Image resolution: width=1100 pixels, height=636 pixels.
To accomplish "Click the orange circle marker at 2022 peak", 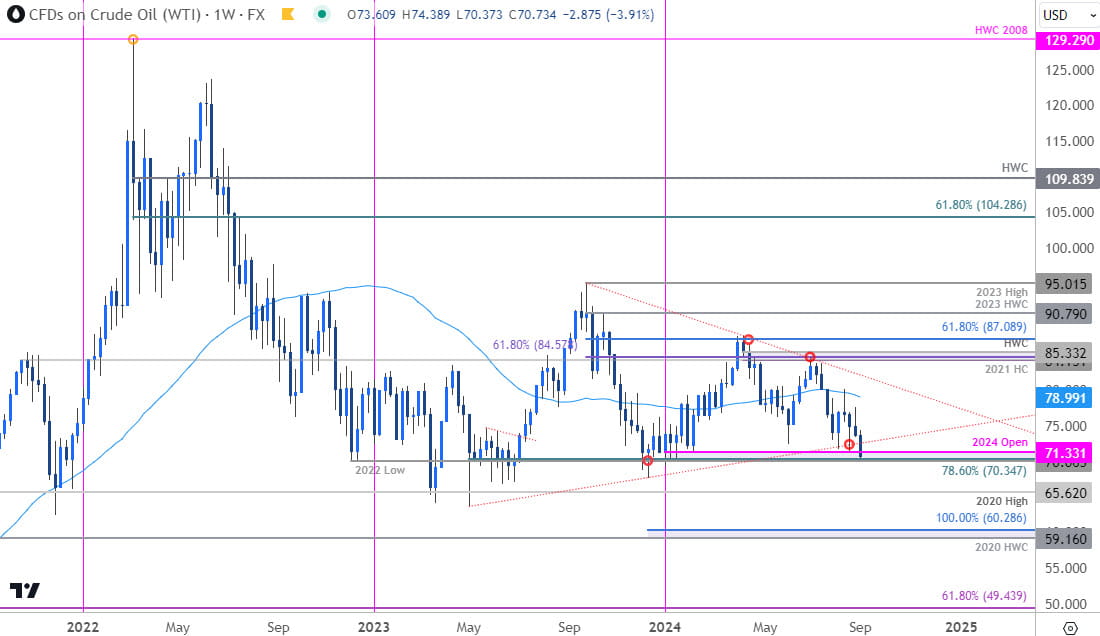I will point(133,40).
